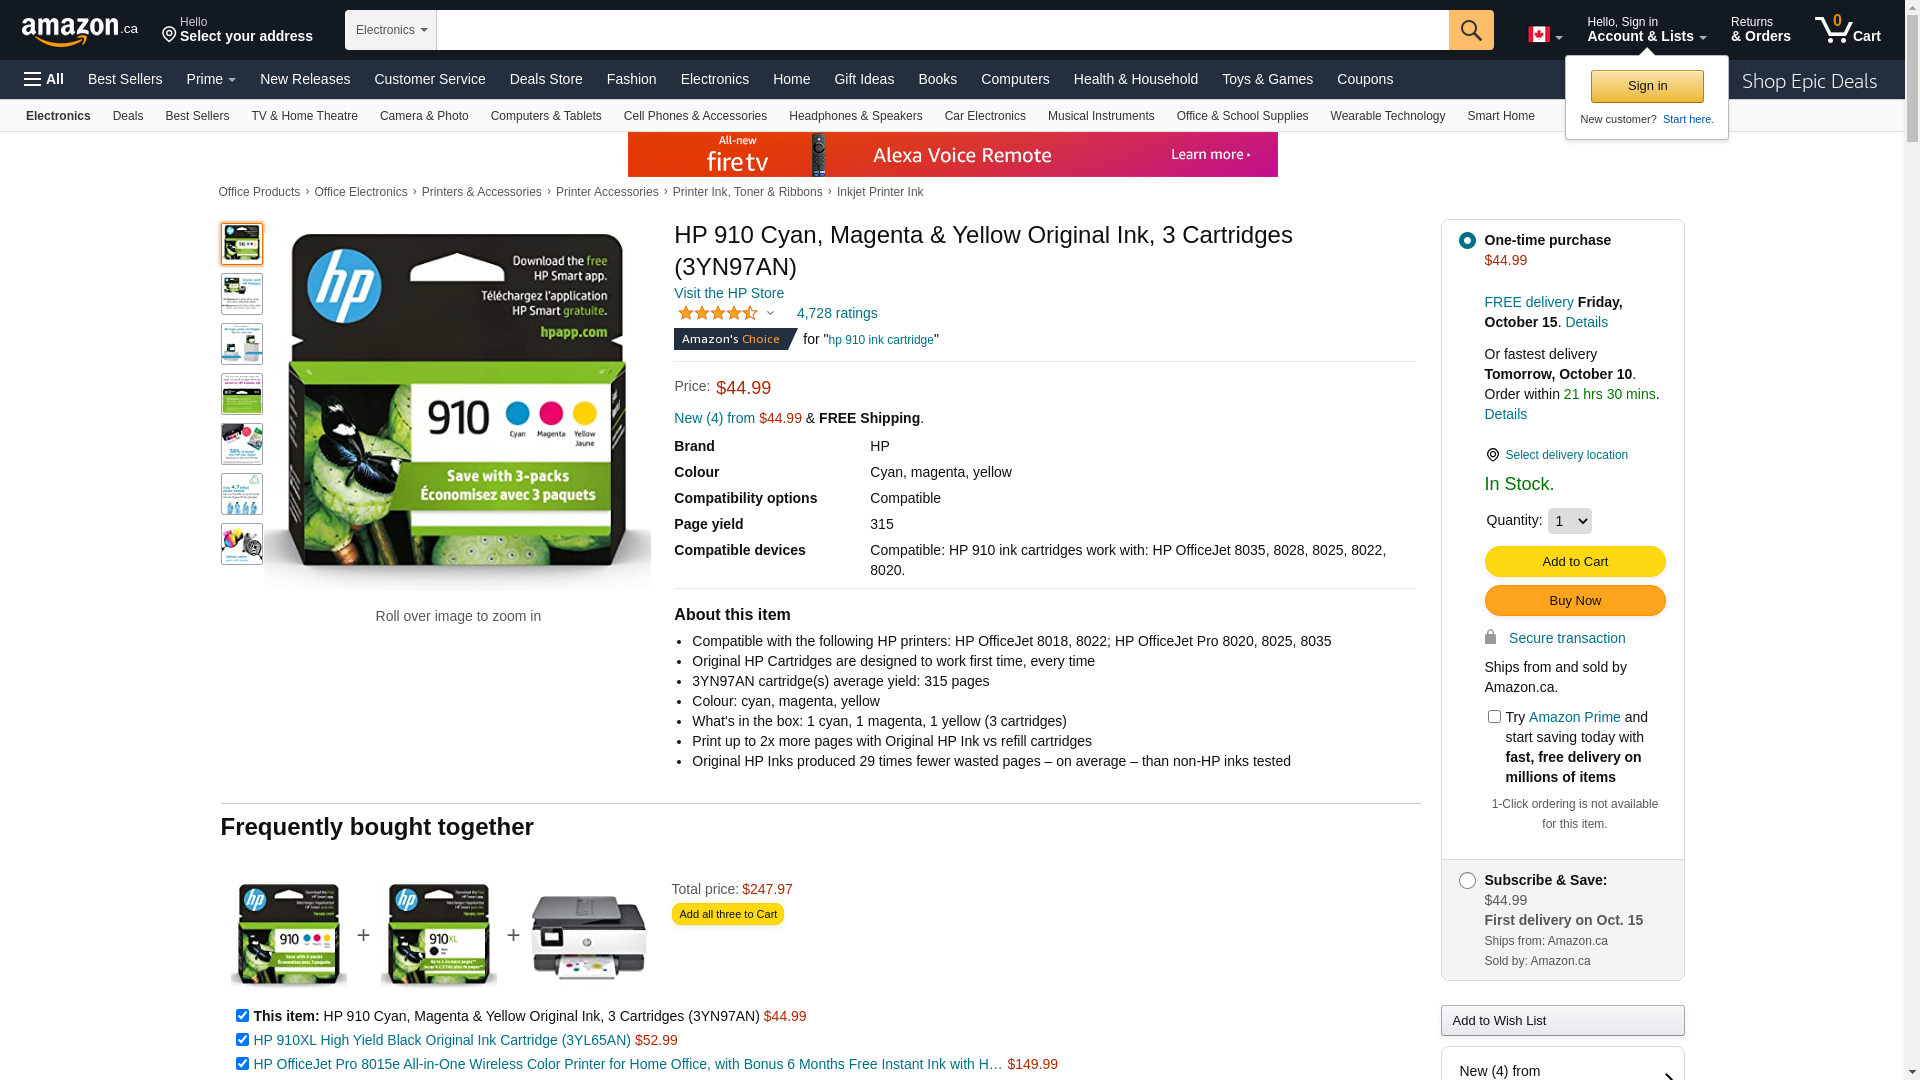Uncheck the HP 910XL Black cartridge checkbox
Image resolution: width=1920 pixels, height=1080 pixels.
(x=242, y=1040)
